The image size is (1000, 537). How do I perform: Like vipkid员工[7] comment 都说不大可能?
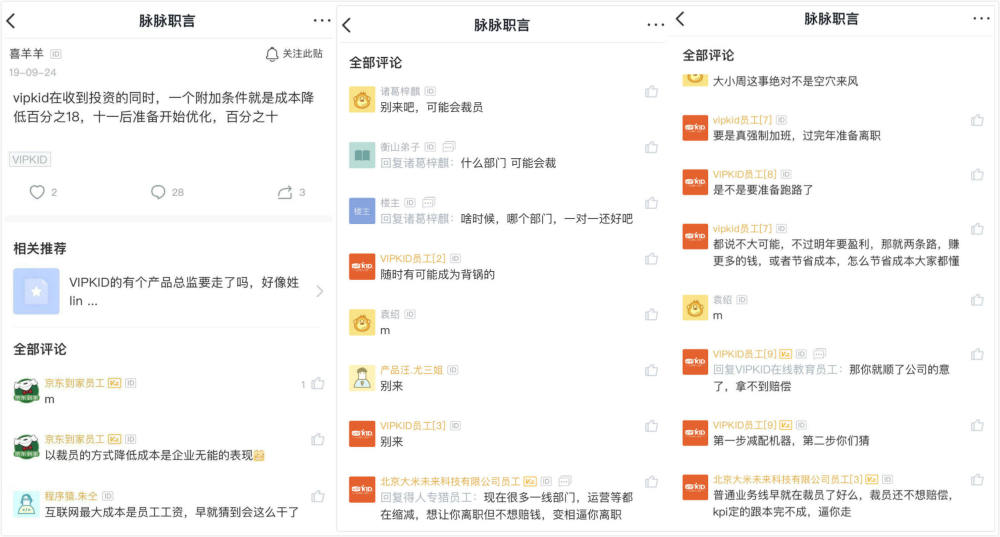(x=977, y=229)
